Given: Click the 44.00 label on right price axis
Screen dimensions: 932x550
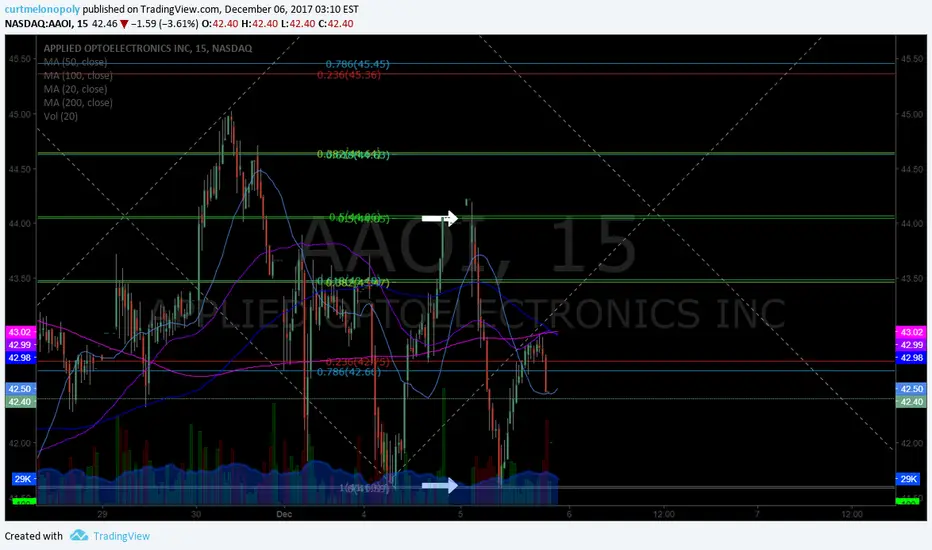Looking at the screenshot, I should [x=911, y=224].
